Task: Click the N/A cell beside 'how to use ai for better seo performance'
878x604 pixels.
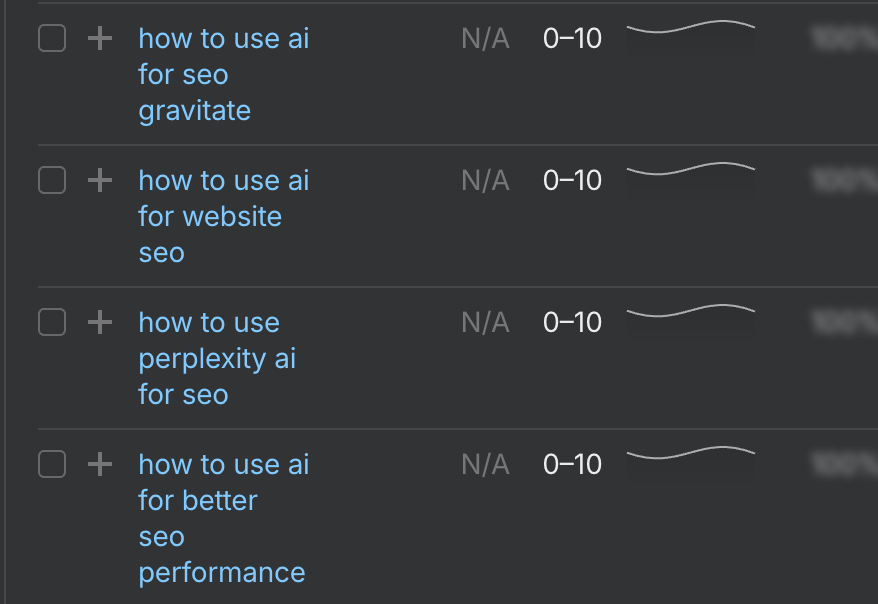Action: click(484, 464)
